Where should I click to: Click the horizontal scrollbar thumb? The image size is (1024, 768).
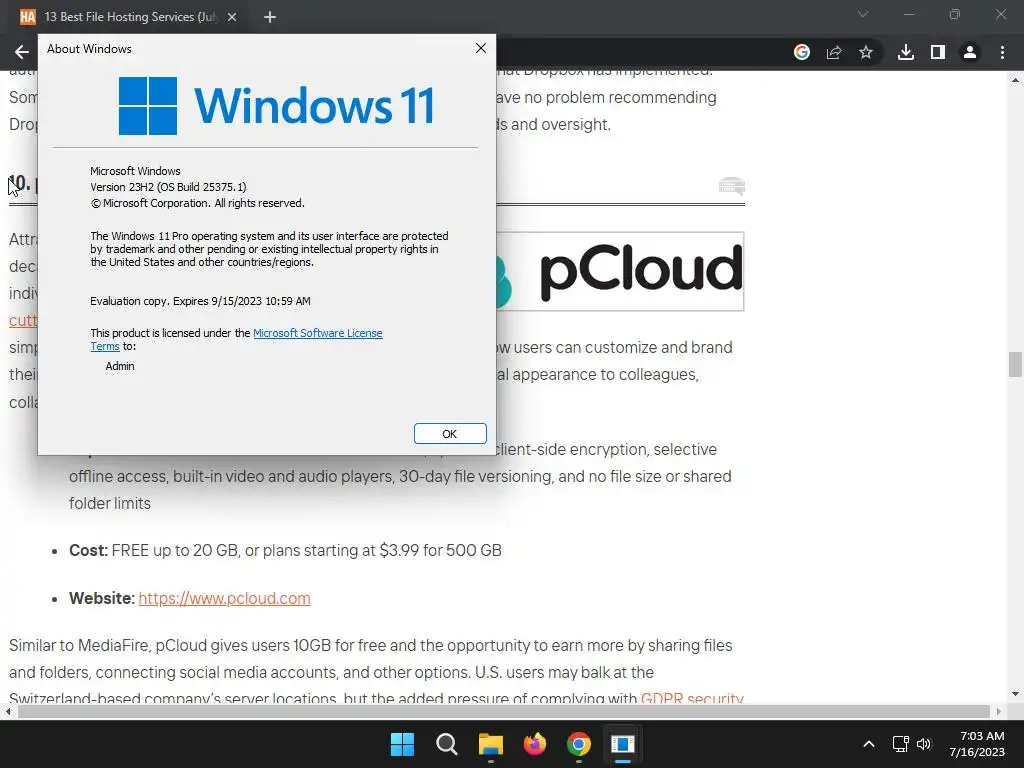click(x=504, y=711)
